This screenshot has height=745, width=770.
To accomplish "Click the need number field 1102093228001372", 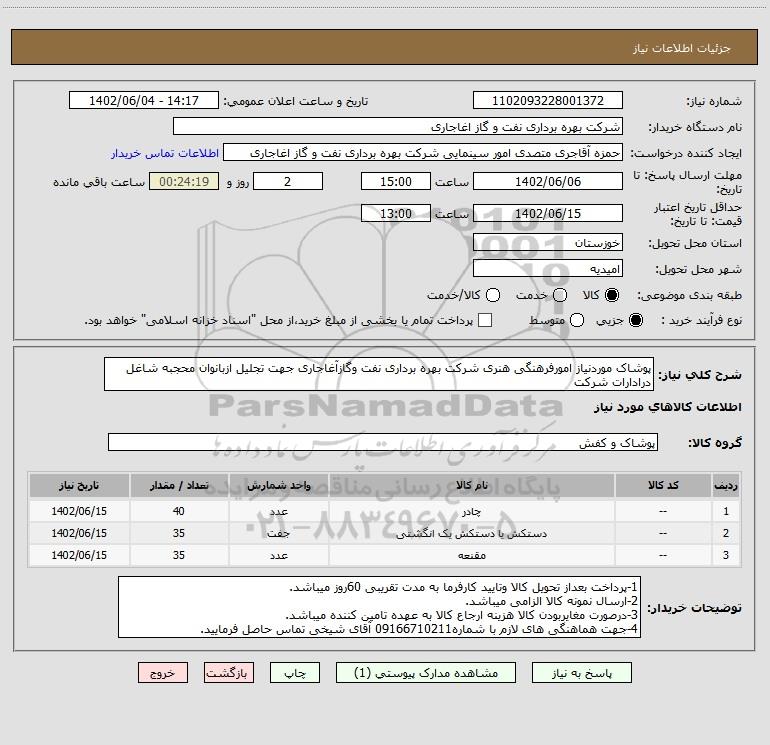I will 548,100.
